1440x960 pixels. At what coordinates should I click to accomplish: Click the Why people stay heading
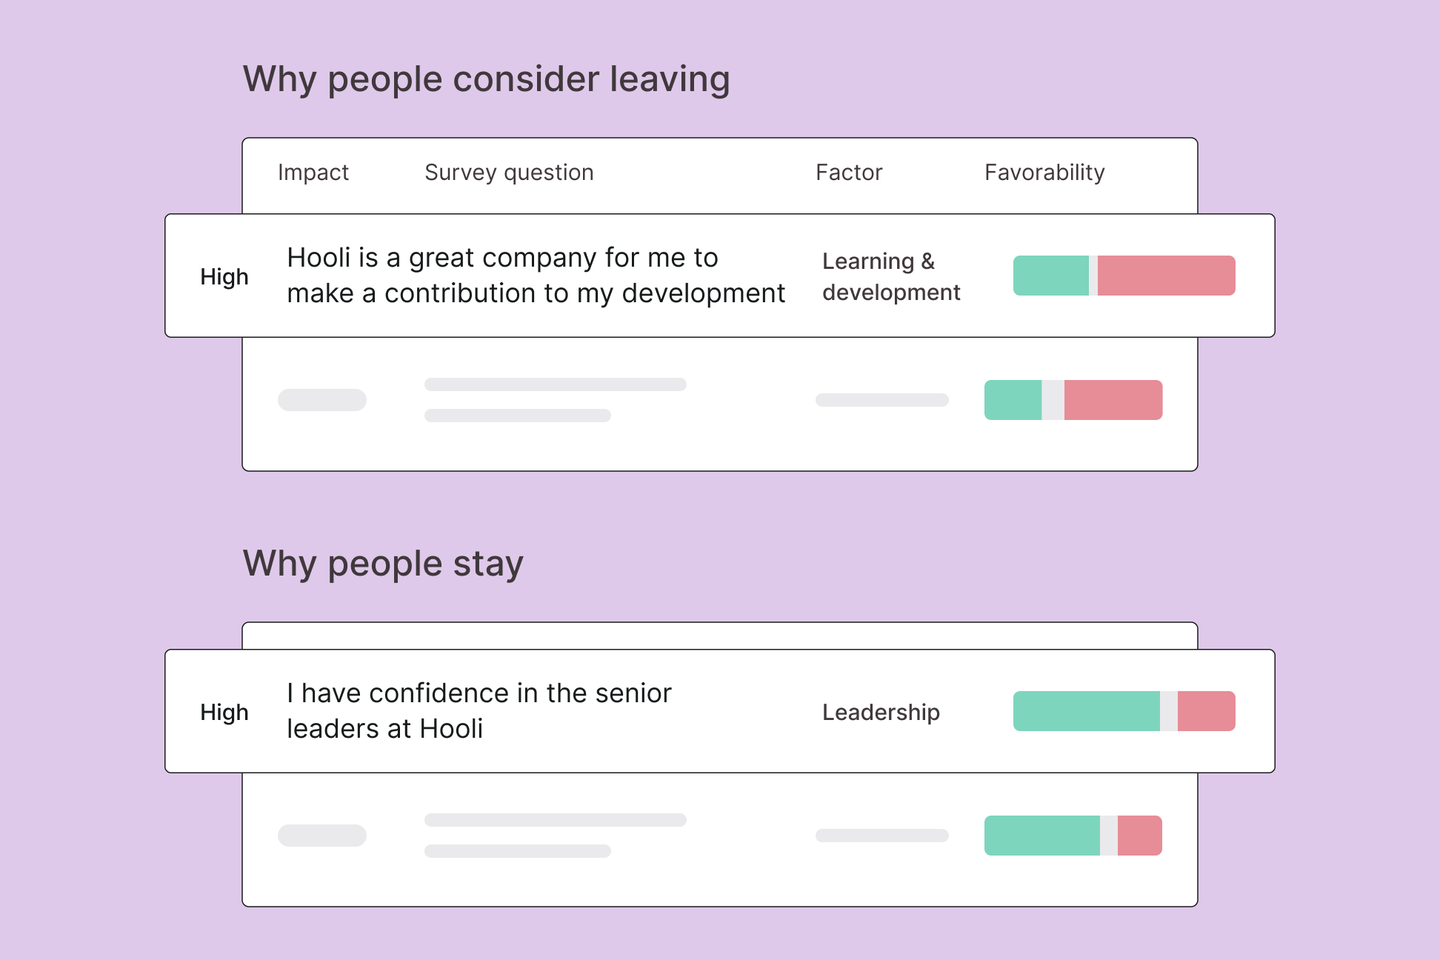point(383,564)
